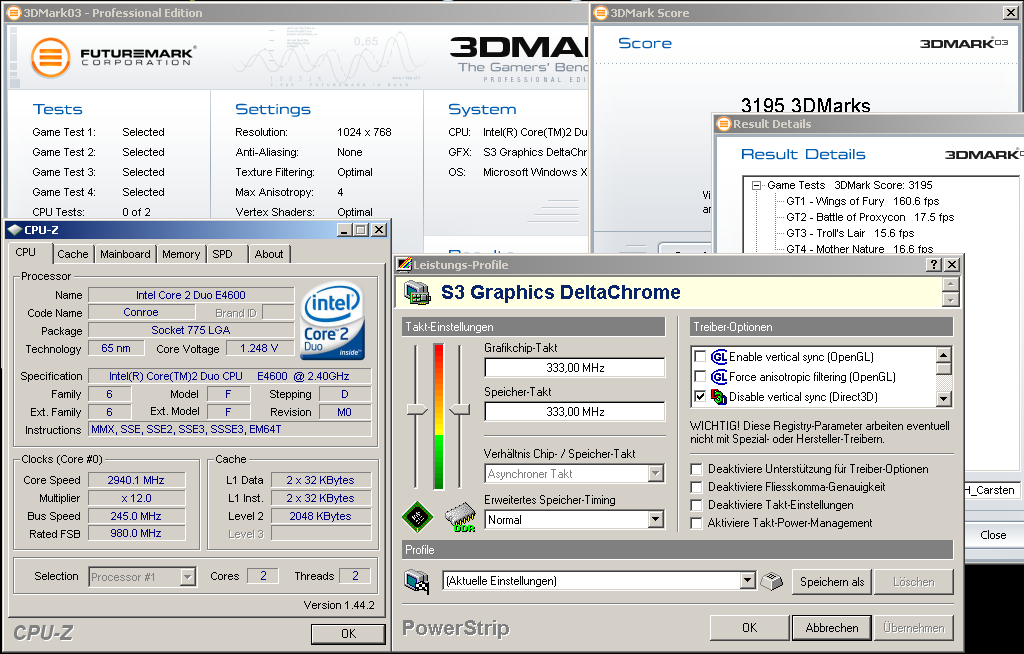
Task: Toggle Force anisotropic filtering (OpenGL)
Action: [700, 377]
